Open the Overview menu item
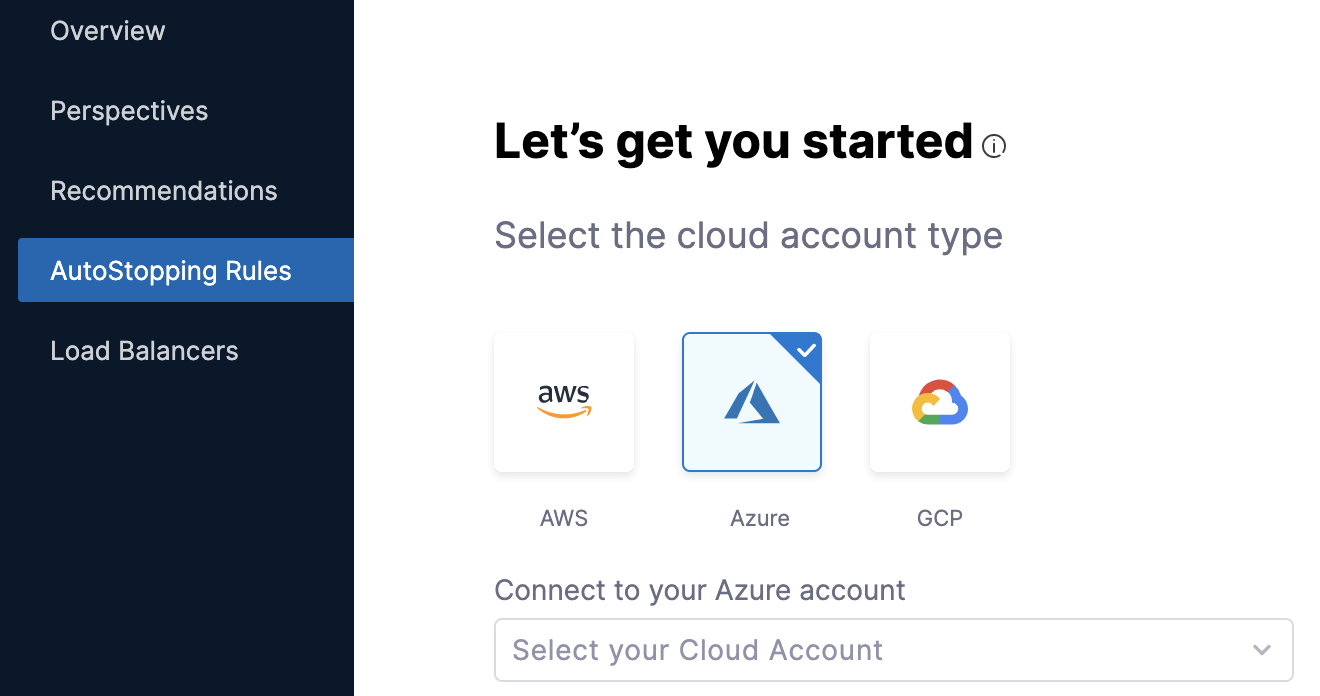Viewport: 1320px width, 696px height. click(108, 31)
